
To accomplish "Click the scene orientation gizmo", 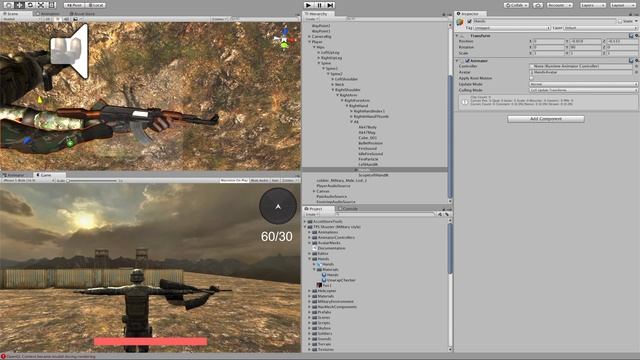I will coord(285,39).
